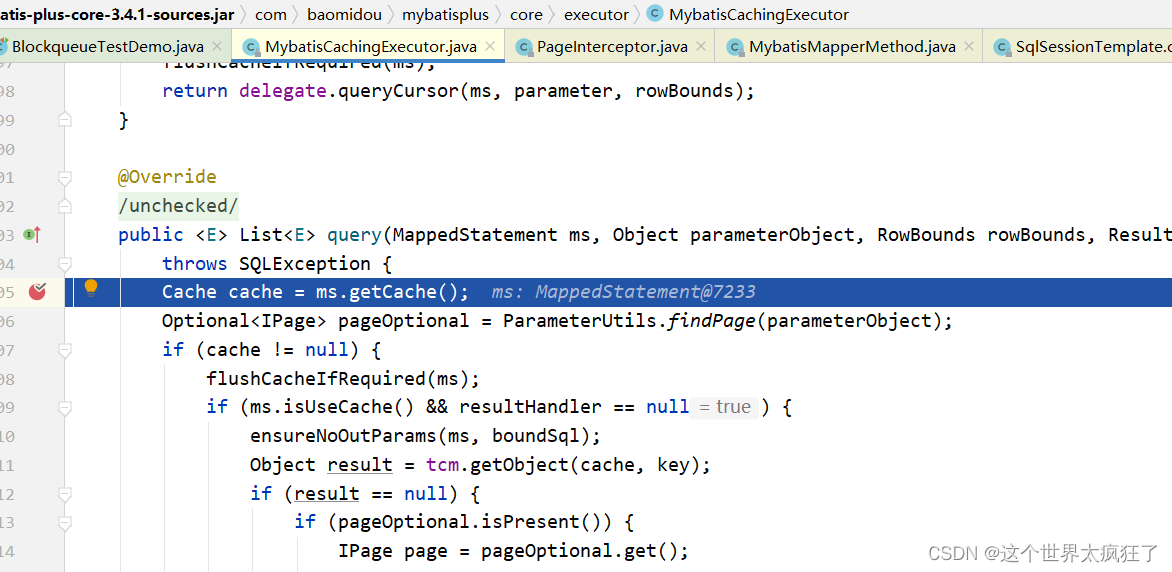Click the PageInterceptor.java tab file icon
1172x572 pixels.
(x=524, y=47)
